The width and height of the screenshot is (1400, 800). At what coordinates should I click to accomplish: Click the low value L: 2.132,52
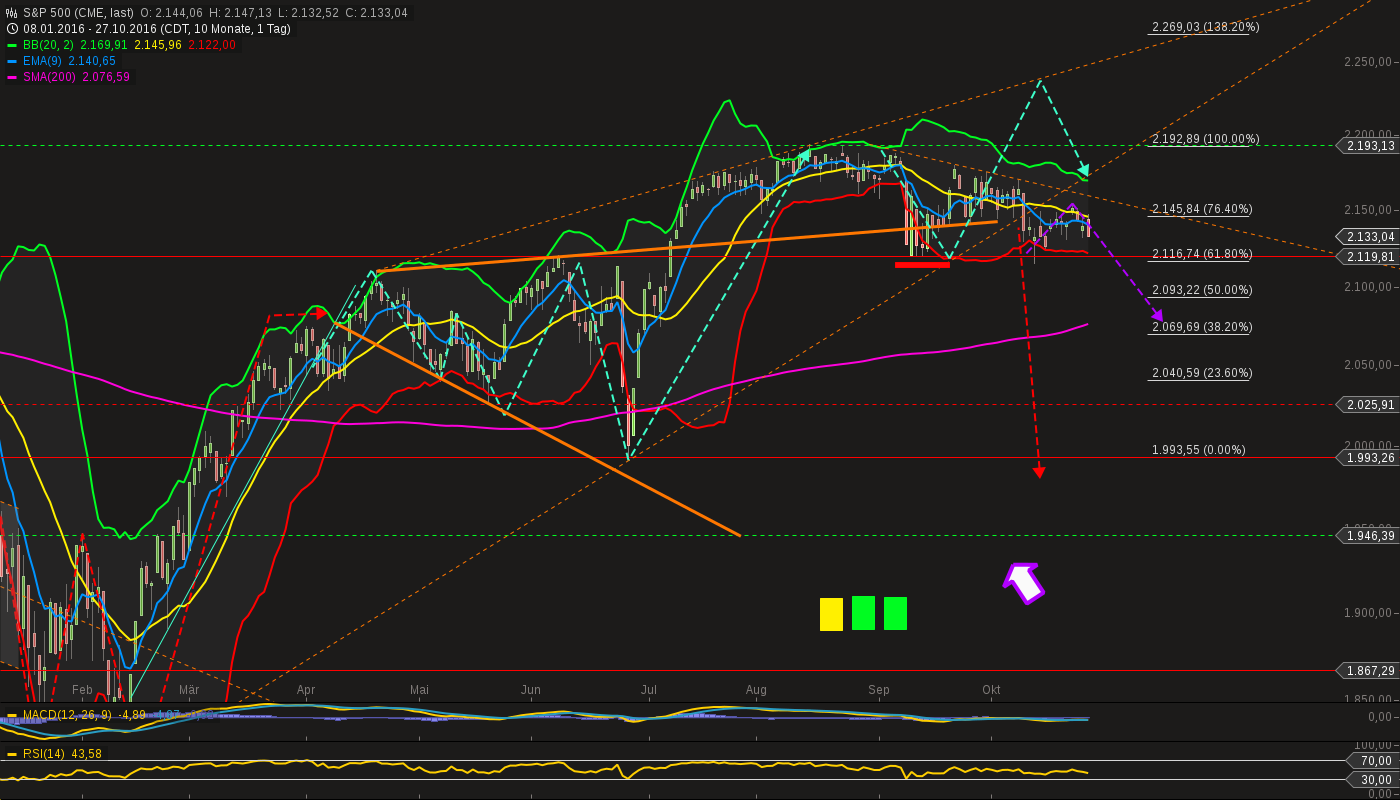(x=306, y=13)
